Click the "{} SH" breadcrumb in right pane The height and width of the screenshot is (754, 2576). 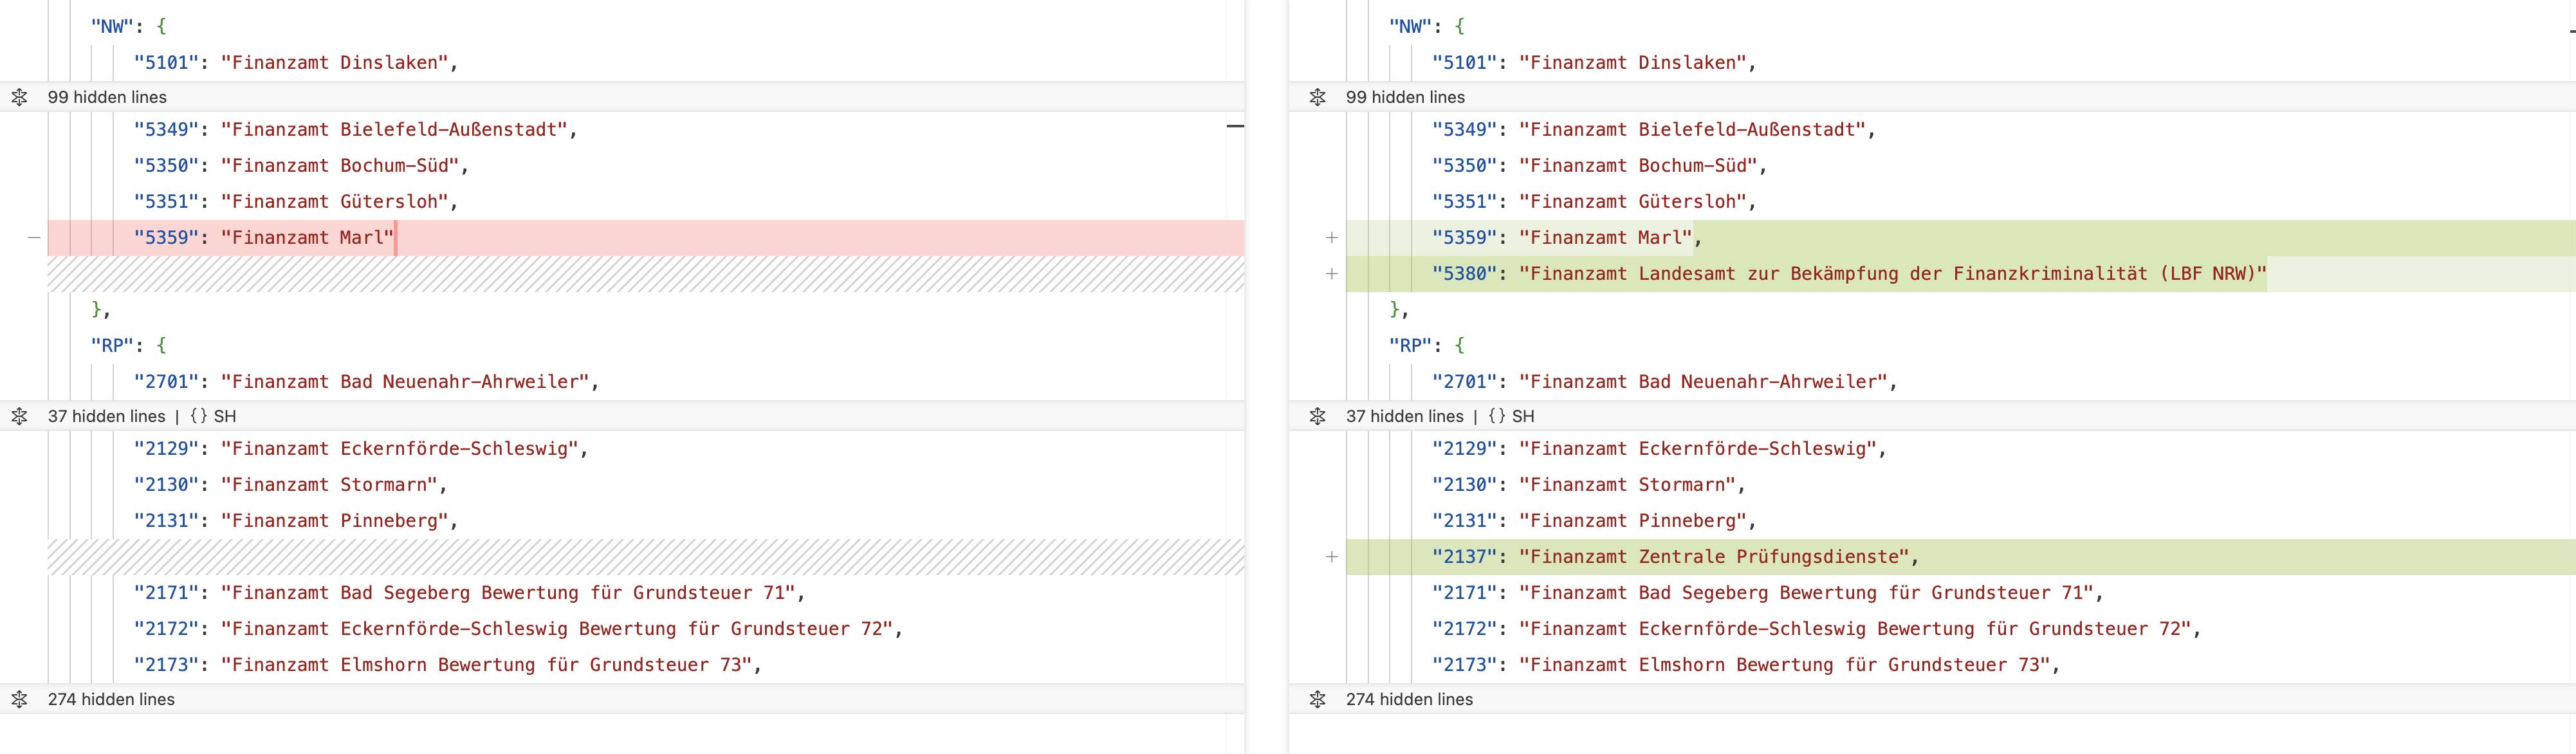1511,416
